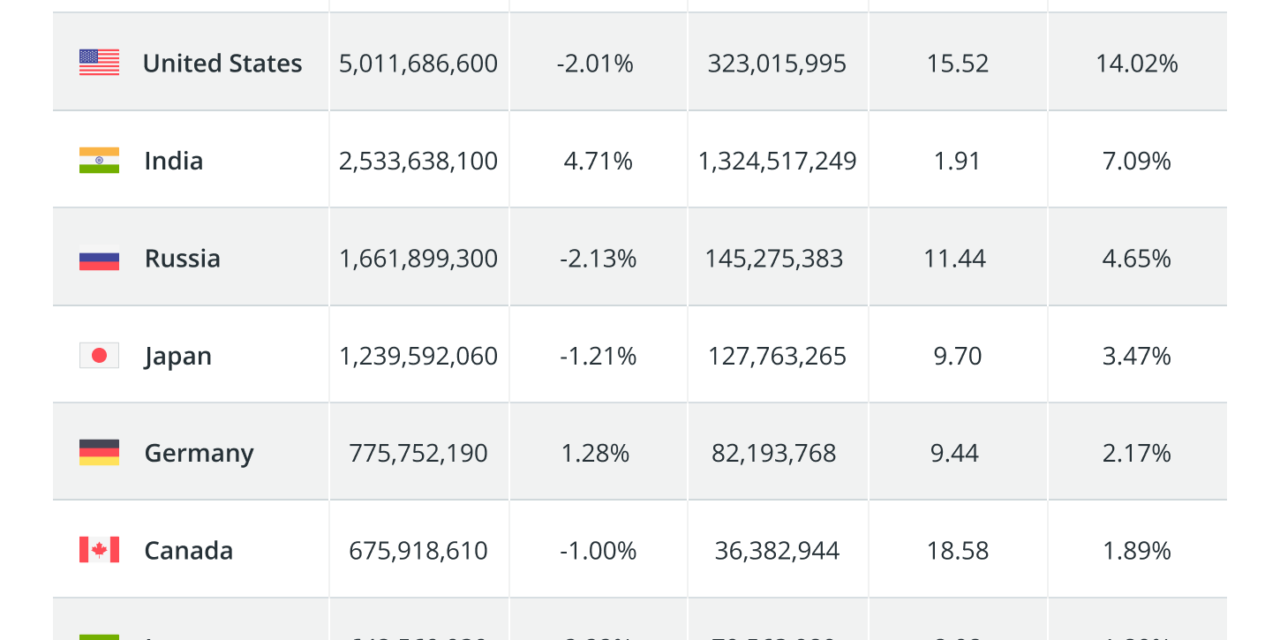Click the Japan flag icon
The height and width of the screenshot is (640, 1280).
click(99, 356)
